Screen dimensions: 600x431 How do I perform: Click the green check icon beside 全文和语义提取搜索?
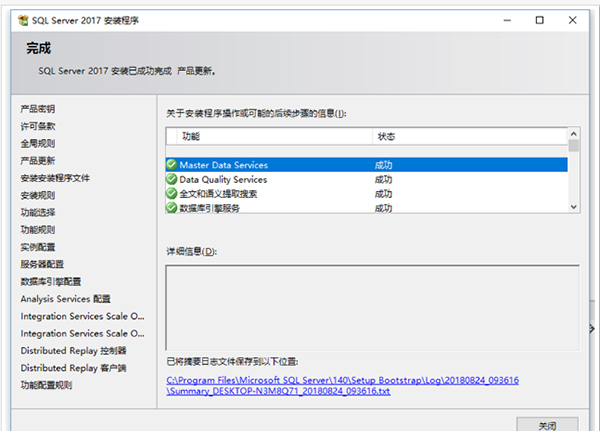[172, 194]
